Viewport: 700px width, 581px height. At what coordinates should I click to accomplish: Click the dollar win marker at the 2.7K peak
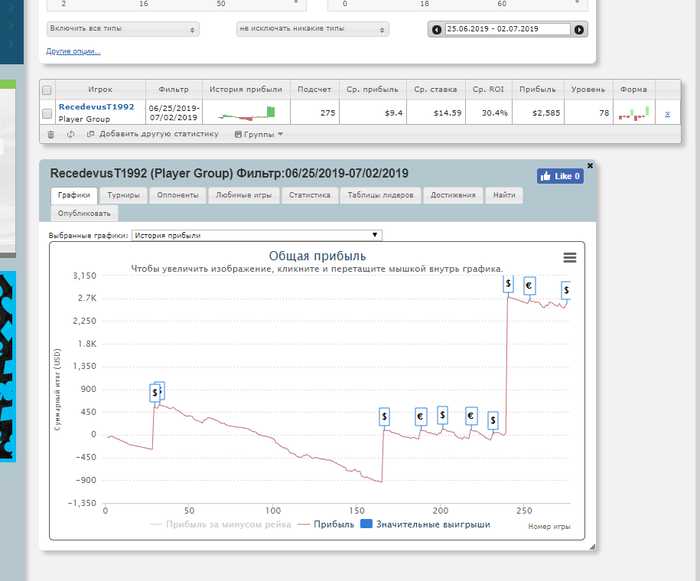[x=508, y=284]
